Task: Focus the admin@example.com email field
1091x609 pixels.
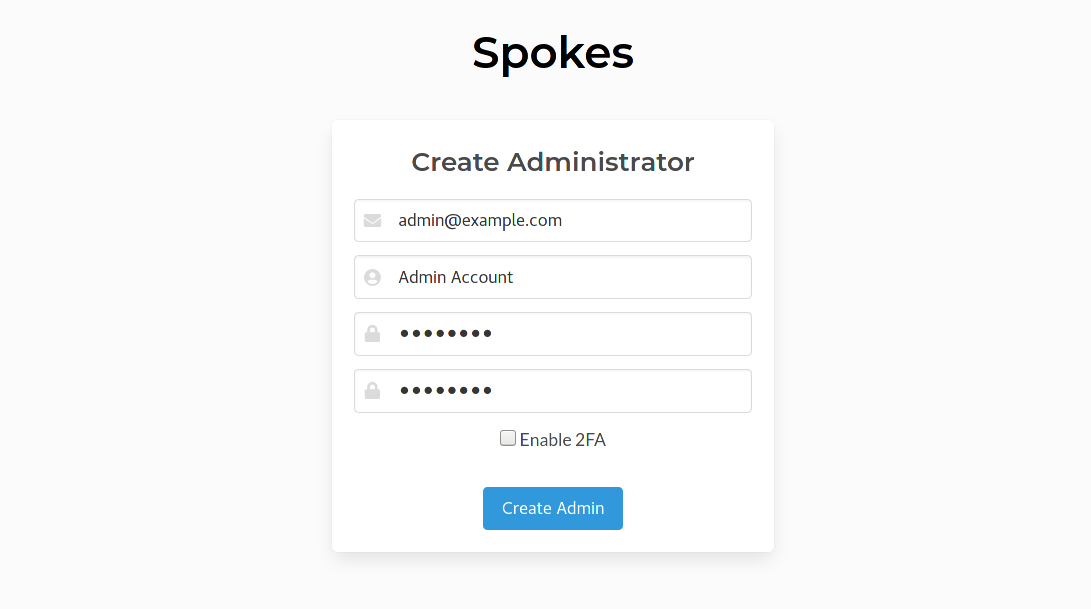Action: 552,221
